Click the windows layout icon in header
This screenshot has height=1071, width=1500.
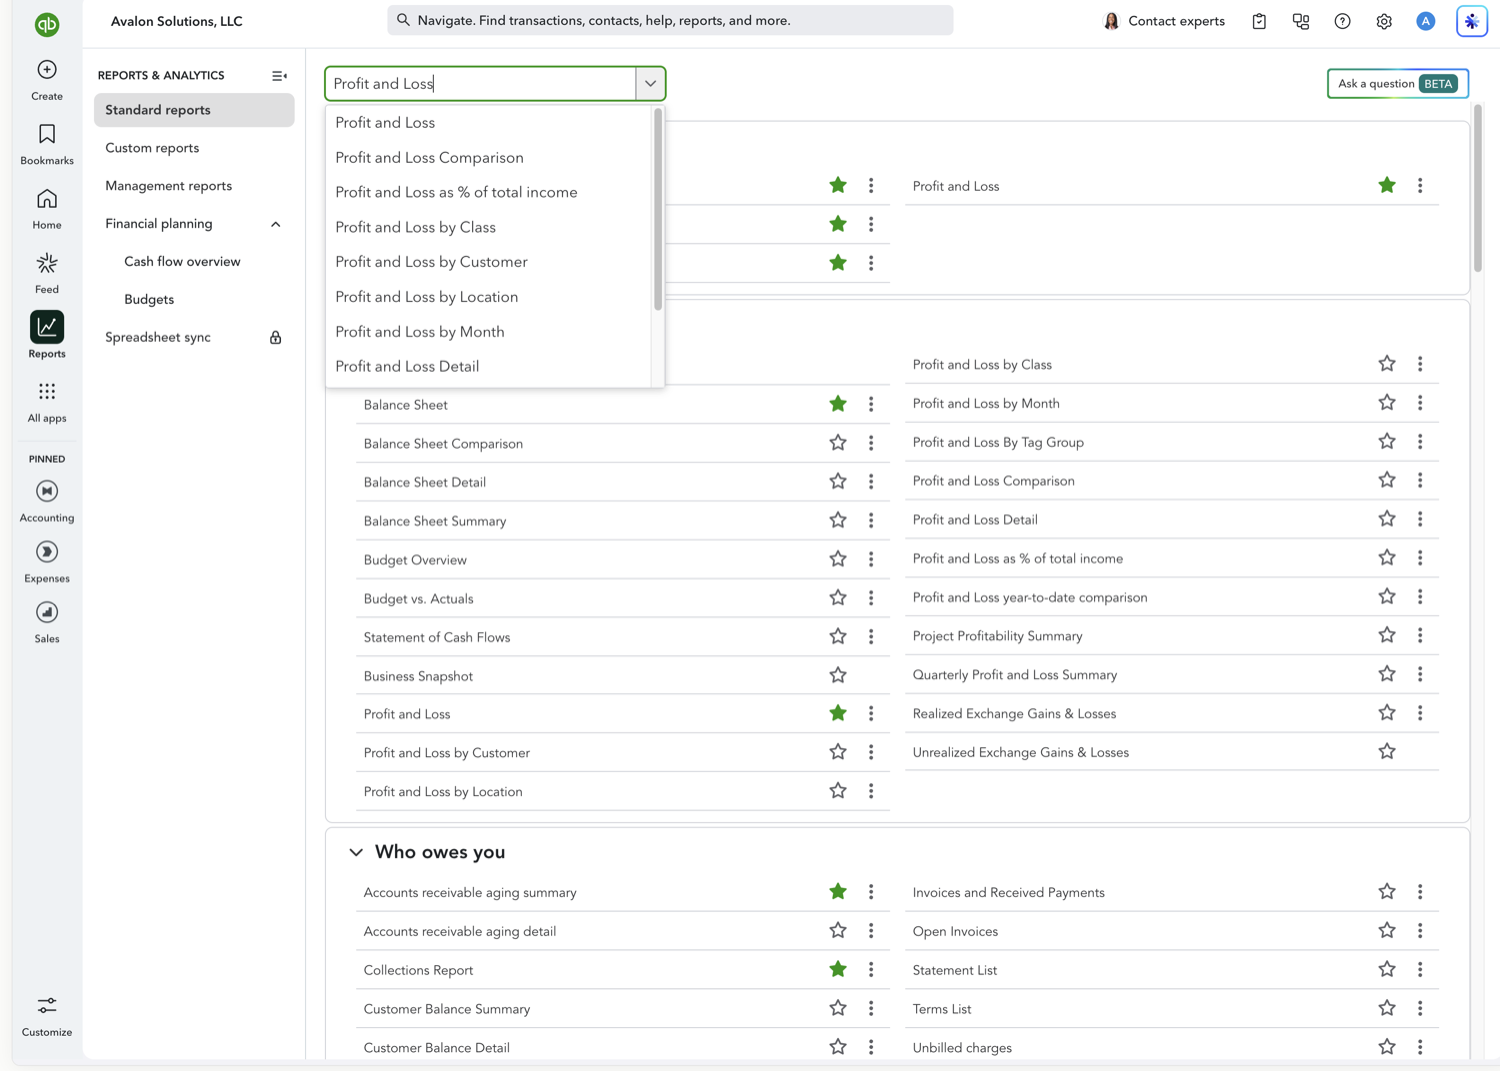[x=1301, y=21]
